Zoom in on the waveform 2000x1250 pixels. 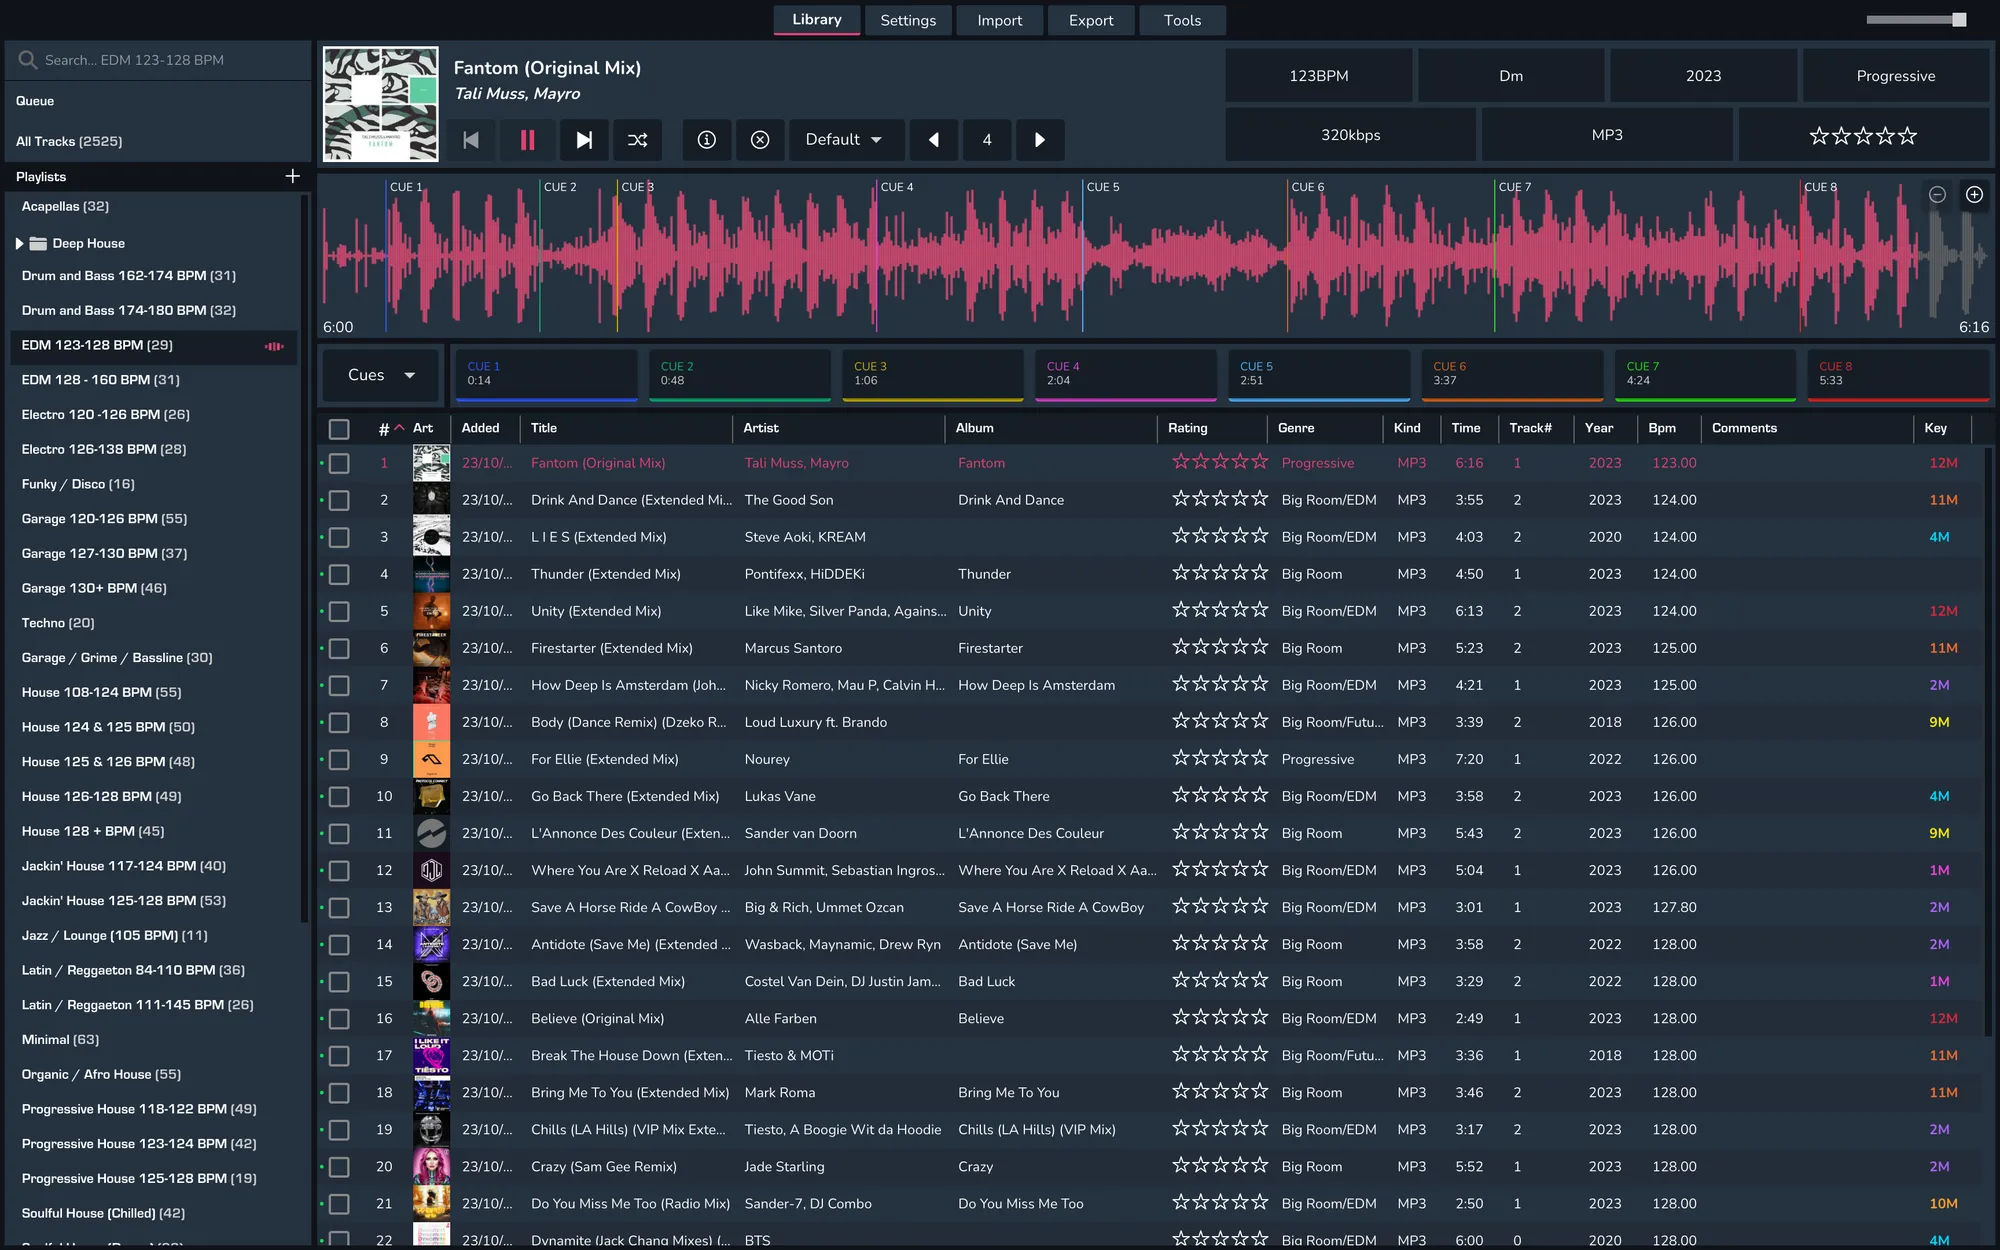pyautogui.click(x=1974, y=195)
